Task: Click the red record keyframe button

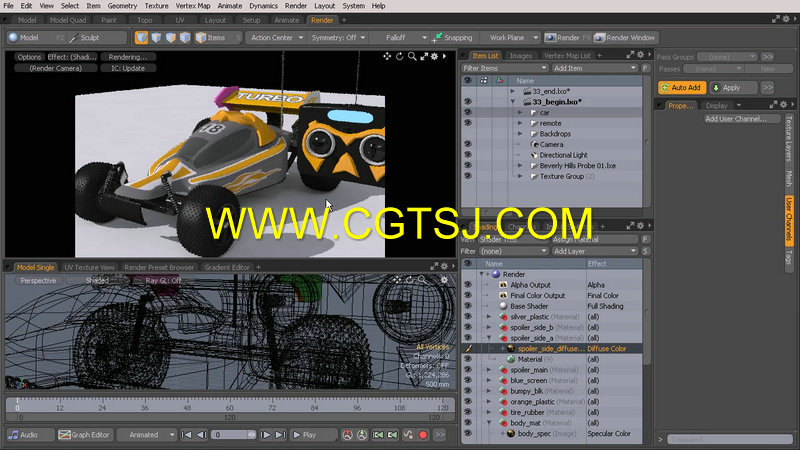Action: pos(423,435)
